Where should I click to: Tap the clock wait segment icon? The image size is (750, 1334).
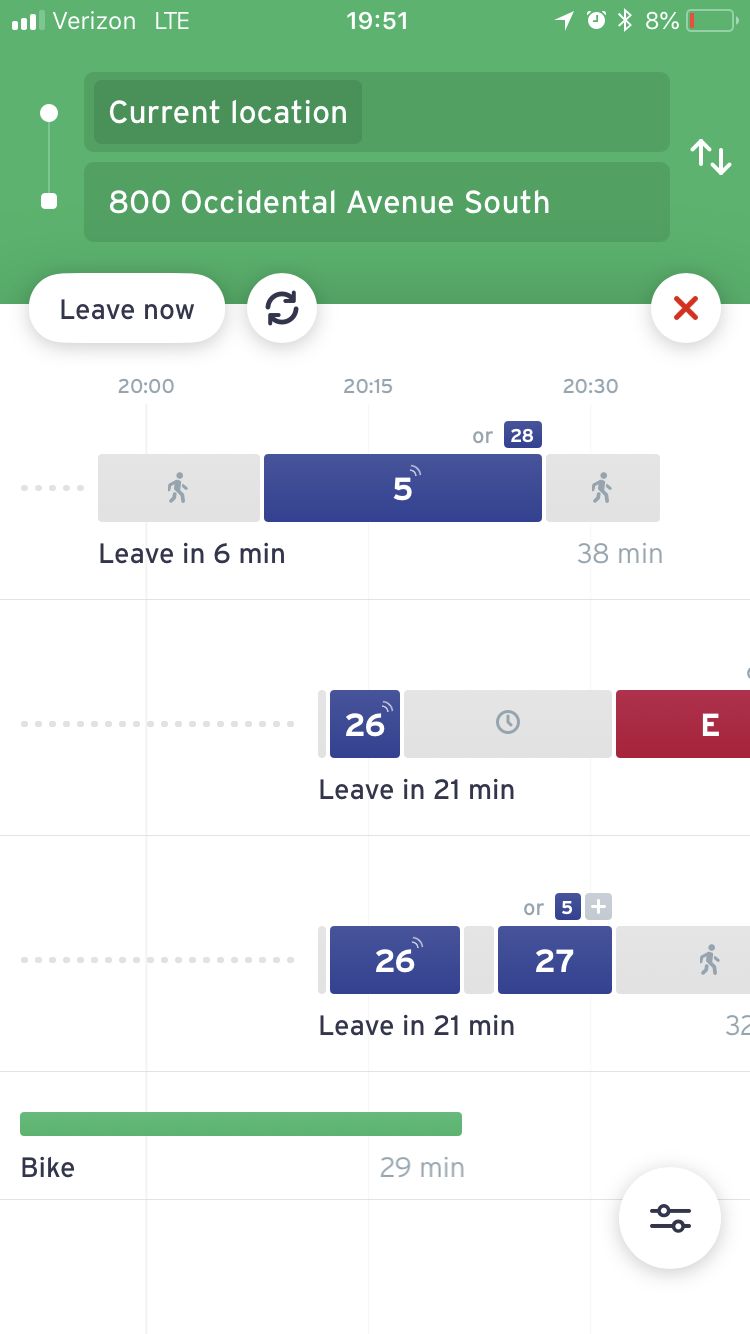pos(508,723)
